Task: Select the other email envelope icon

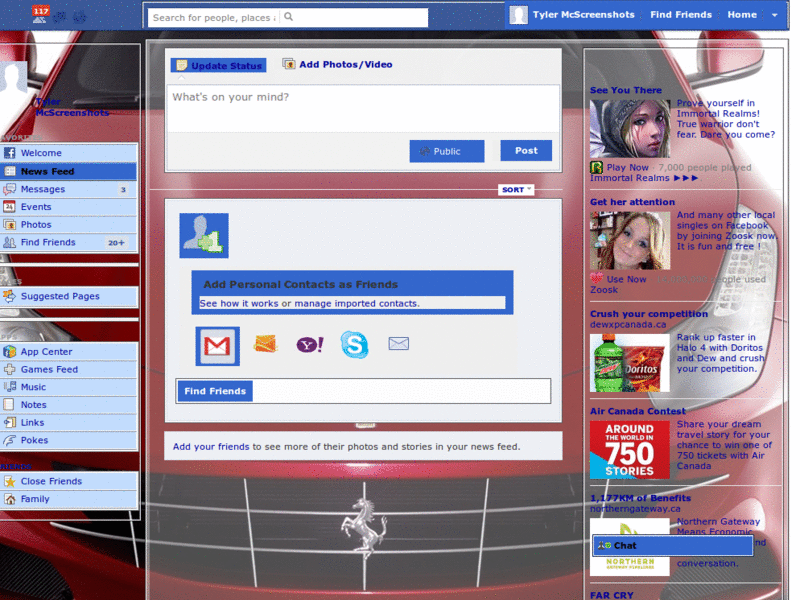Action: tap(398, 343)
